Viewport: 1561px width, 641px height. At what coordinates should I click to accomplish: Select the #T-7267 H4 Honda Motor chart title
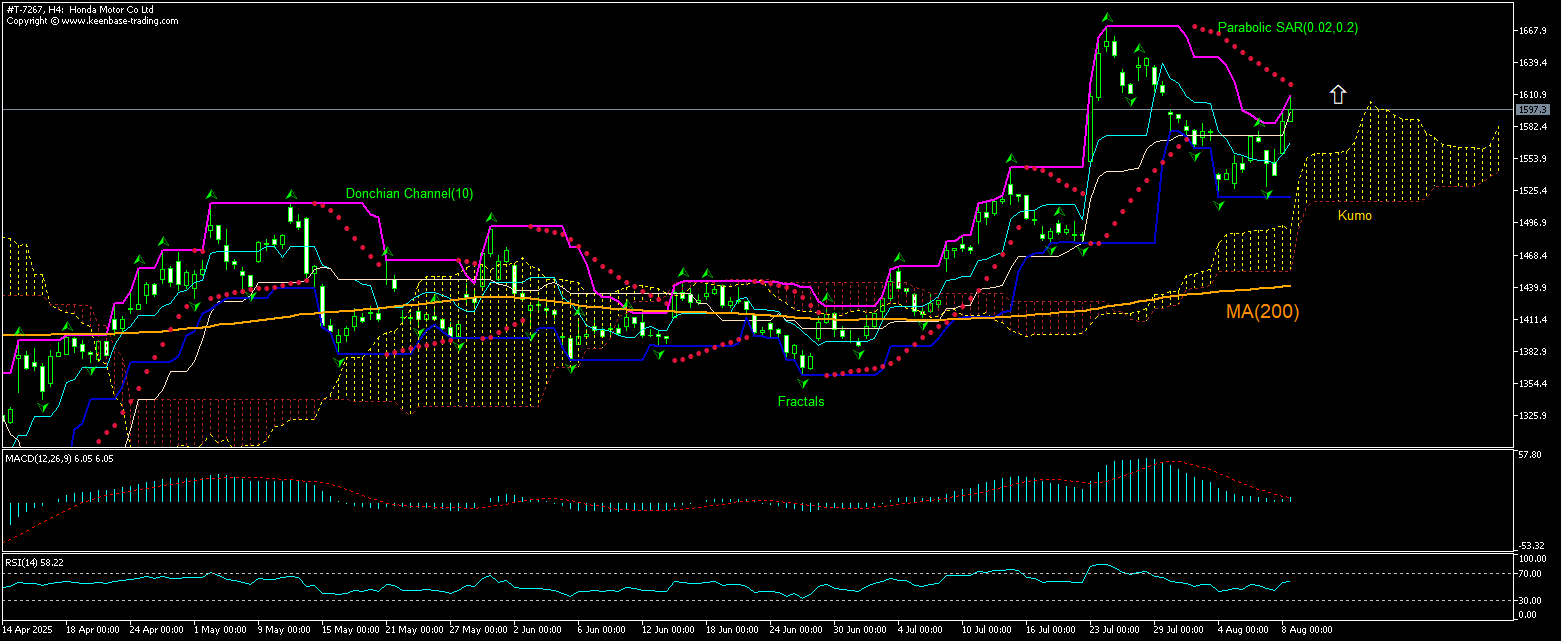tap(80, 8)
